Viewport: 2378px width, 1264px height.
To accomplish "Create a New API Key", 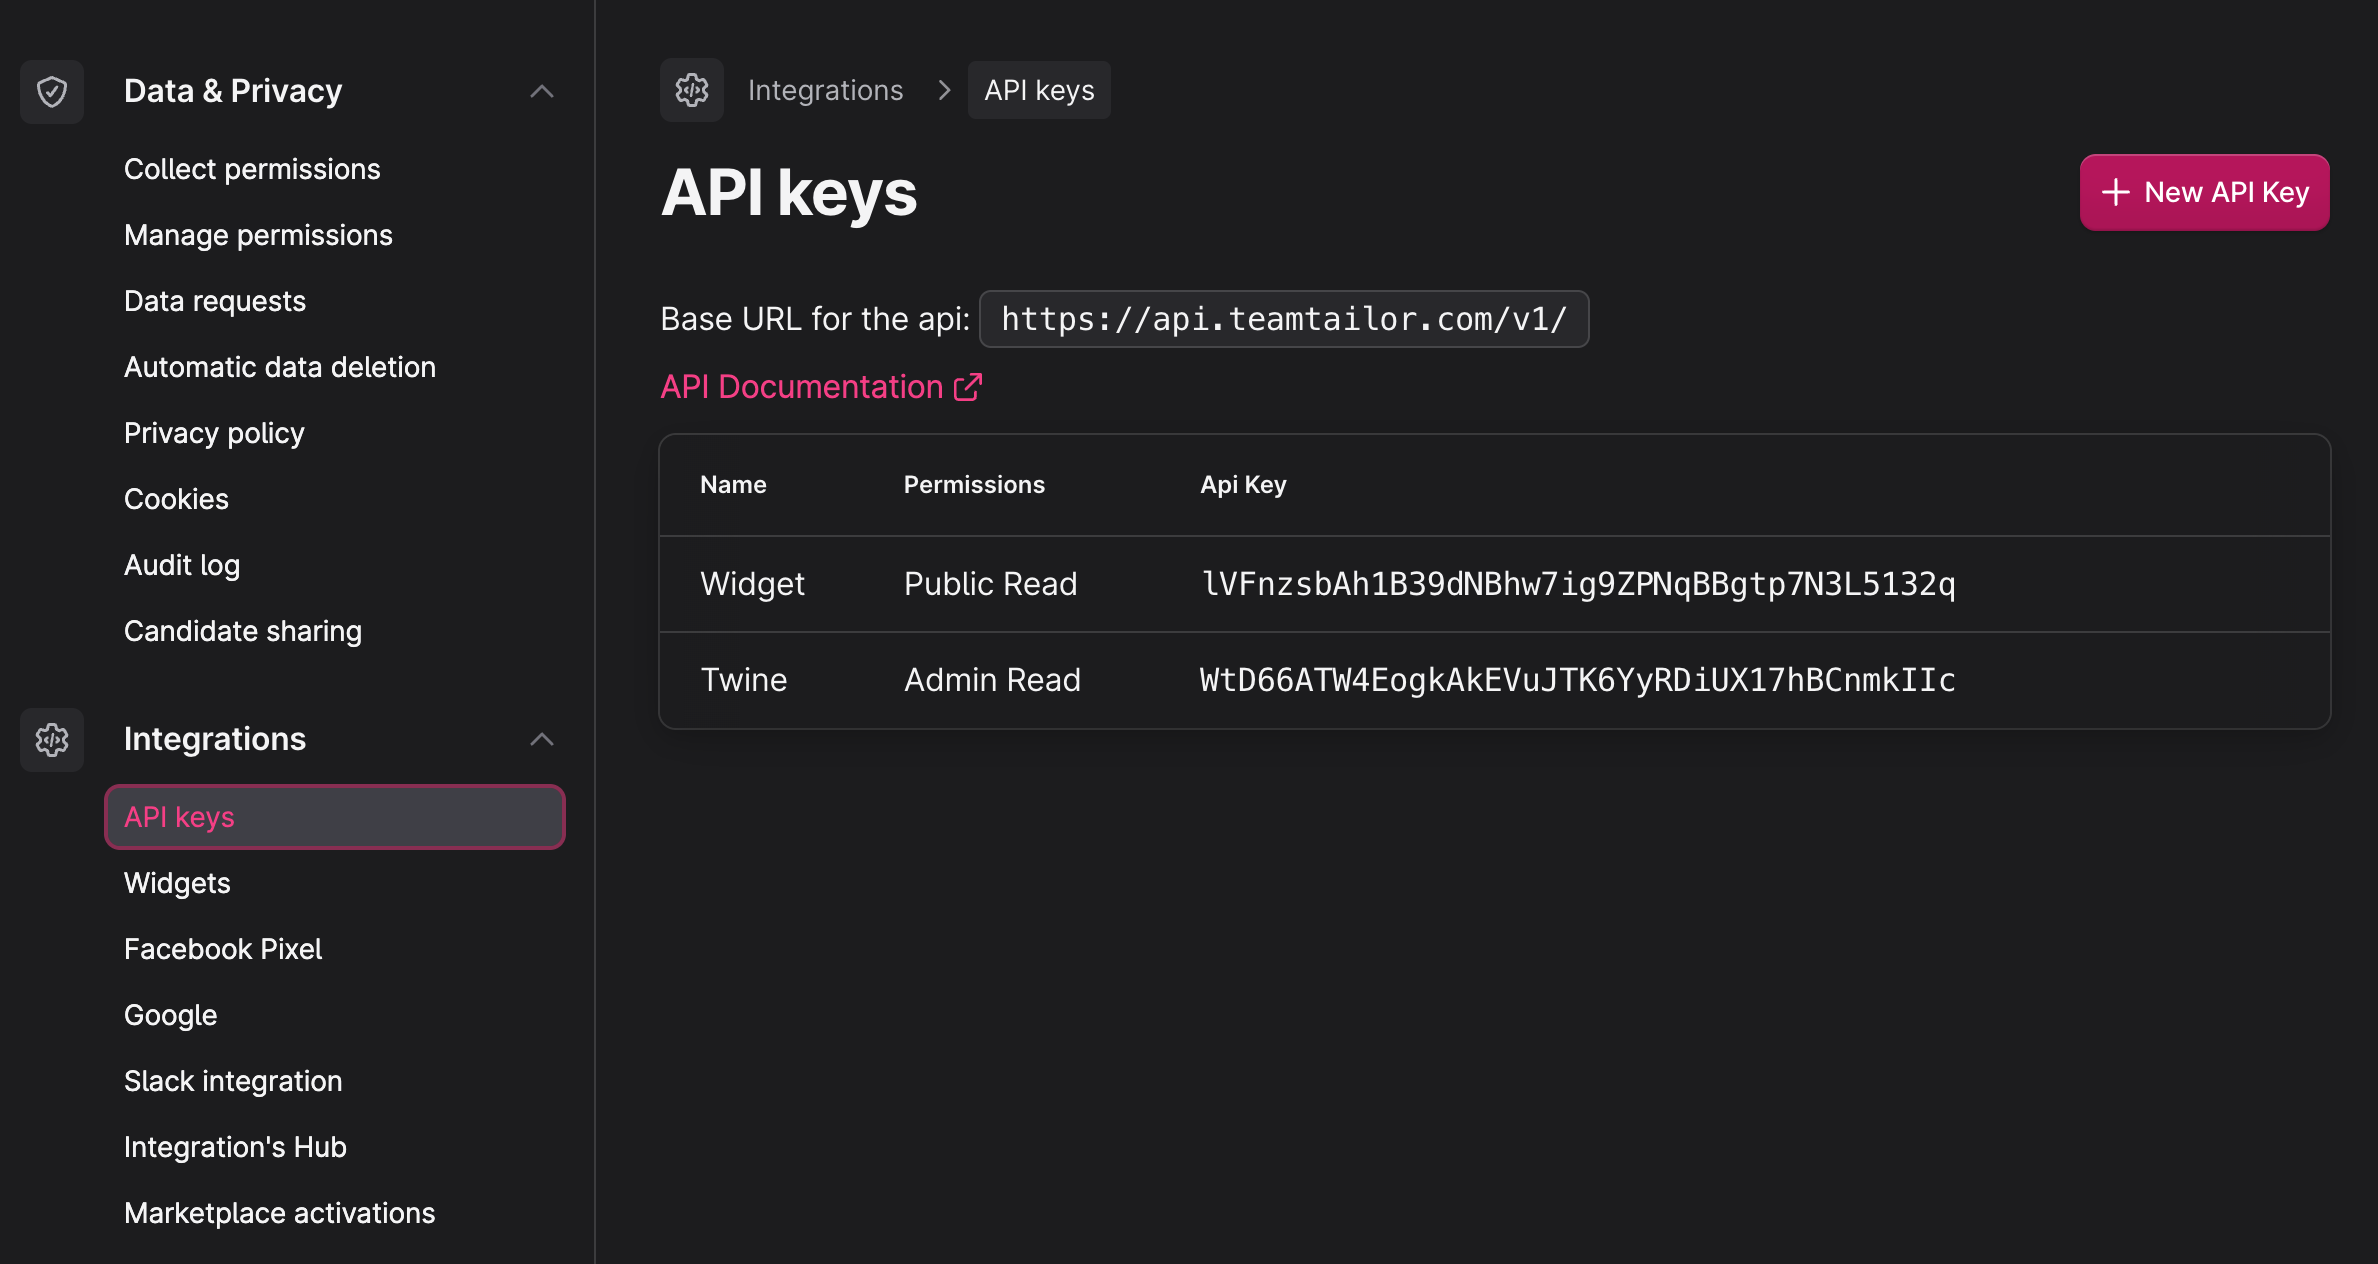I will 2205,192.
